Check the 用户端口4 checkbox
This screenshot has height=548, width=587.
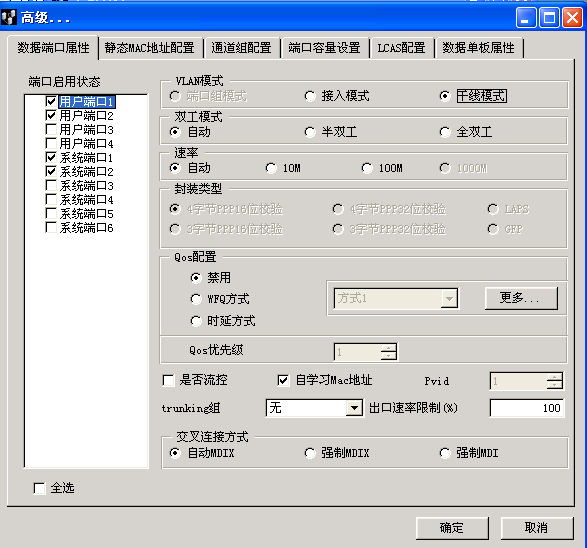(51, 143)
